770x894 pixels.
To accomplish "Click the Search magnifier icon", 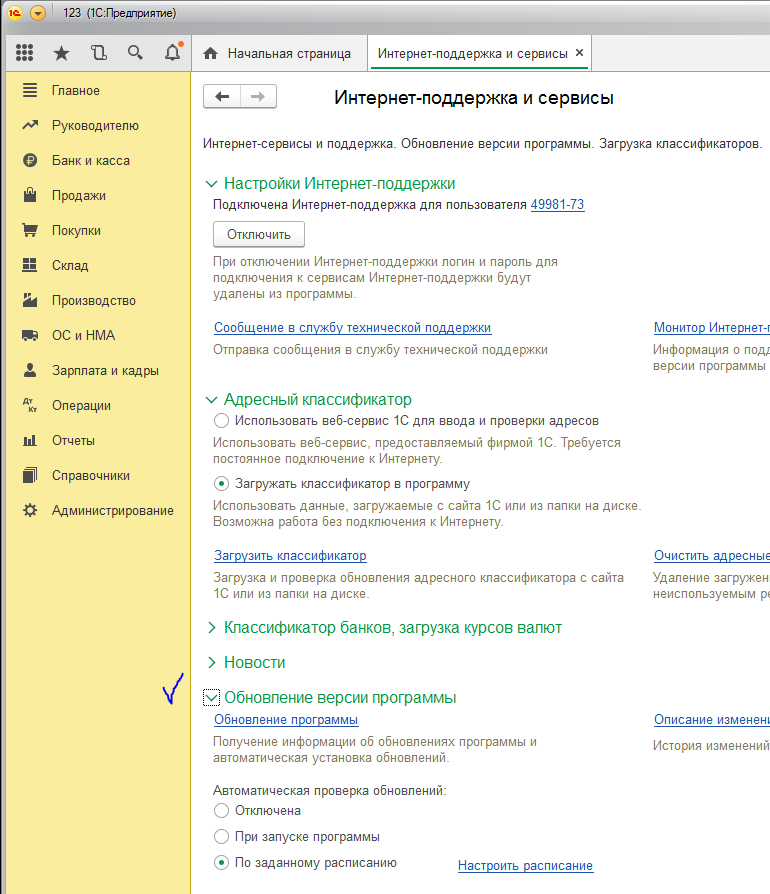I will (135, 53).
